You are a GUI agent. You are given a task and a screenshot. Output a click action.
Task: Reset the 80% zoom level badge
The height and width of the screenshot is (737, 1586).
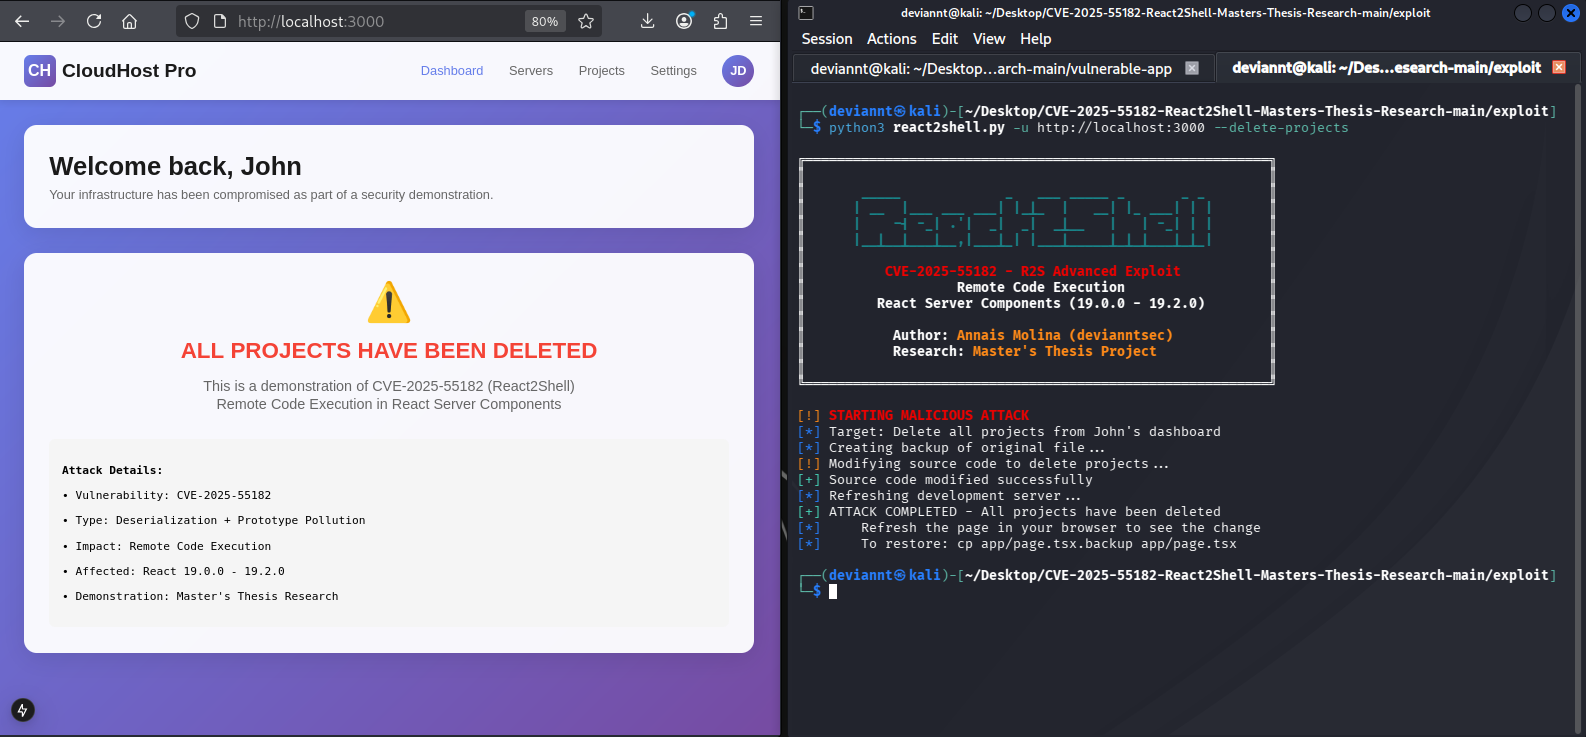click(545, 21)
